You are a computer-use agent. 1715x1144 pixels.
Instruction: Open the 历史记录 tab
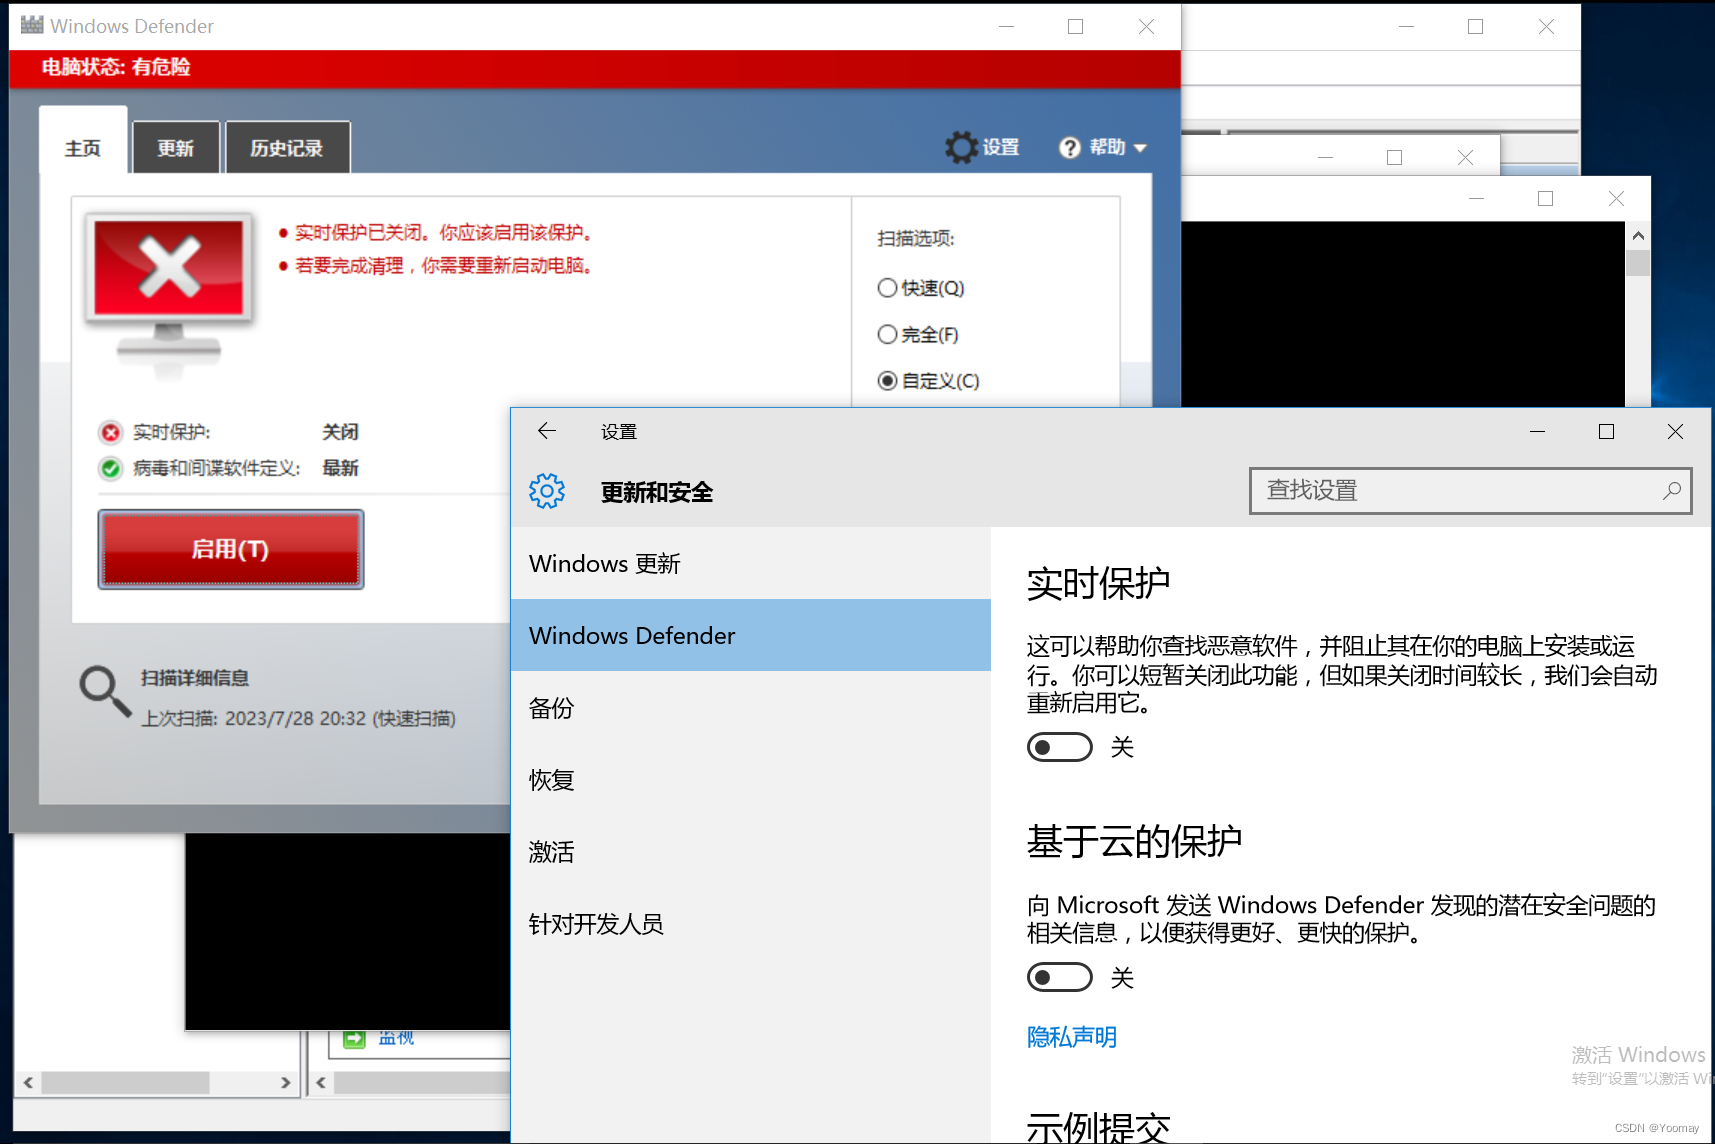point(287,148)
